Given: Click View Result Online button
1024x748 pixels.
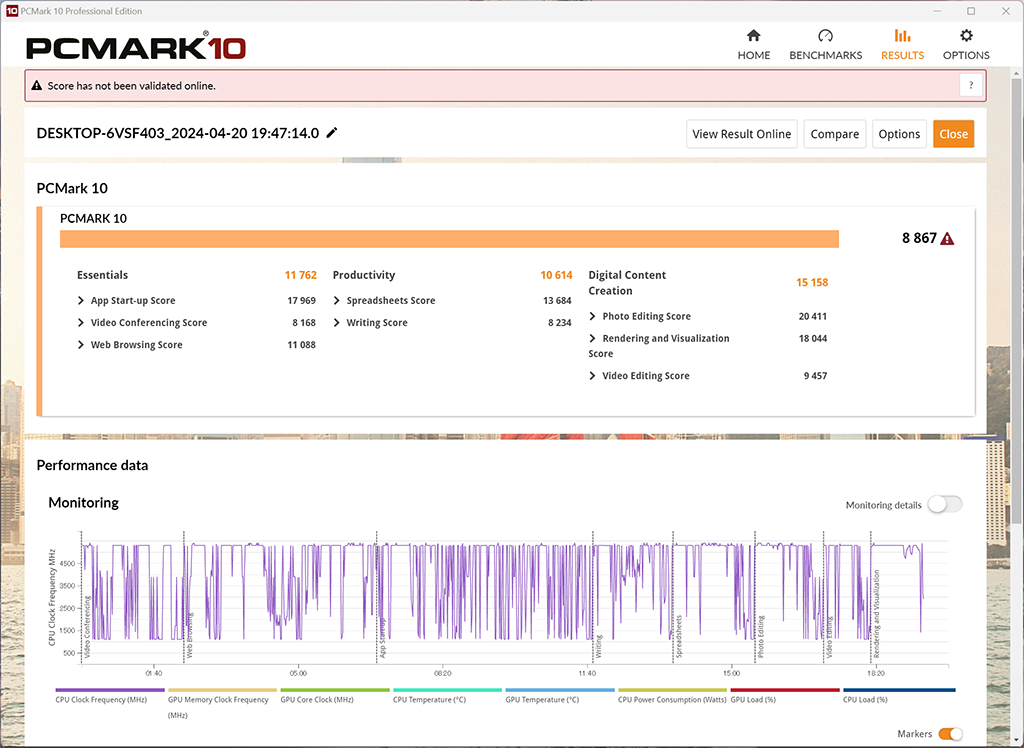Looking at the screenshot, I should pos(741,134).
